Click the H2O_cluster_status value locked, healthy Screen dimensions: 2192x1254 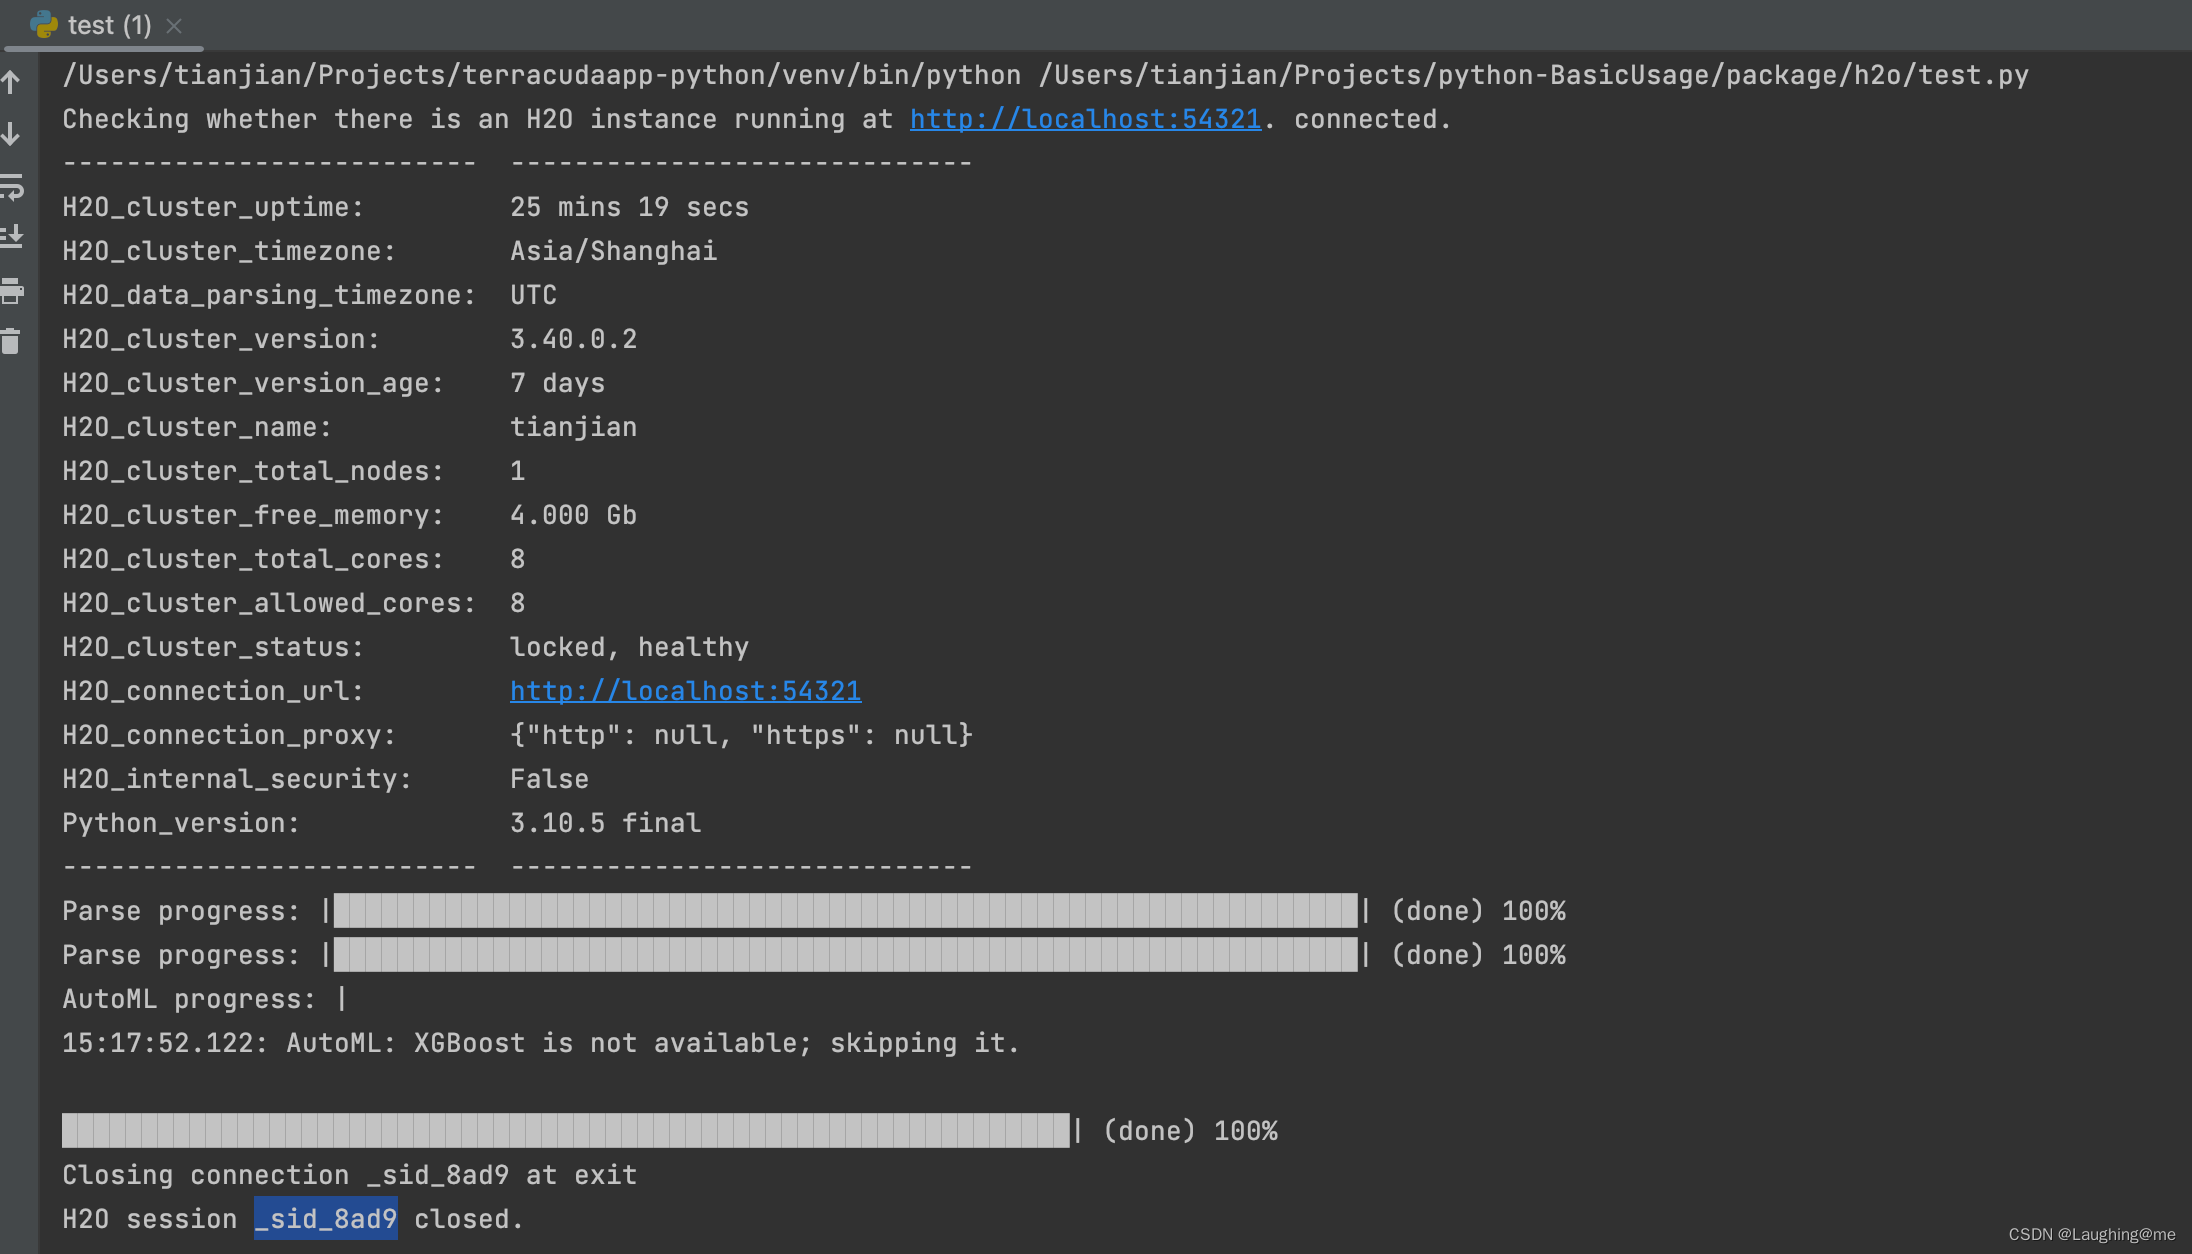[x=630, y=647]
